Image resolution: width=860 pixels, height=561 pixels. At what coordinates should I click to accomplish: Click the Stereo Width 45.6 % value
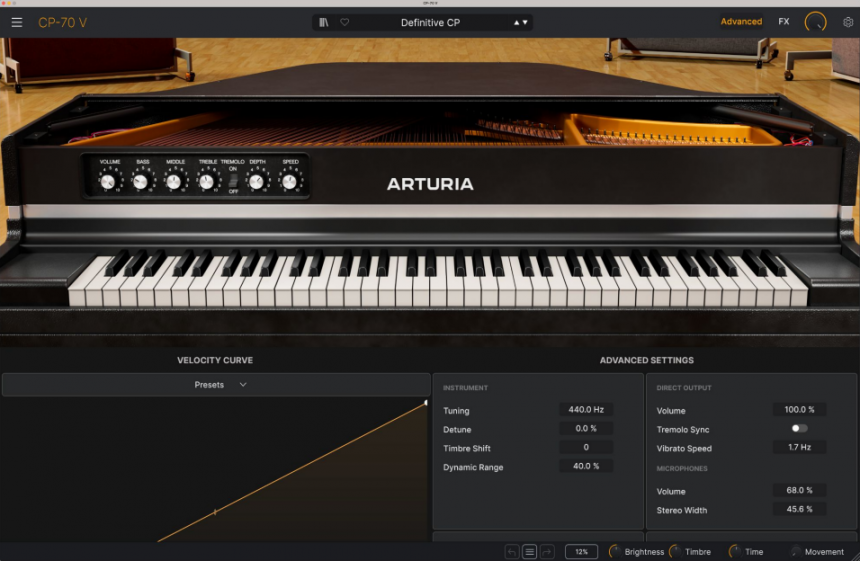point(799,509)
